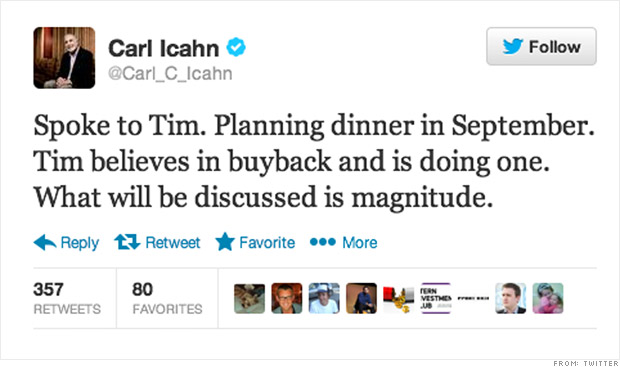Viewport: 620px width, 367px height.
Task: Click the Retweet arrows icon
Action: click(x=127, y=242)
